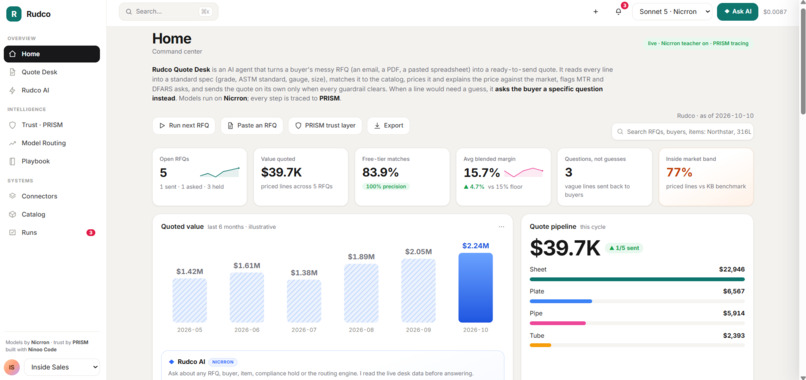Click Paste an RFQ button
The height and width of the screenshot is (380, 806).
coord(252,125)
